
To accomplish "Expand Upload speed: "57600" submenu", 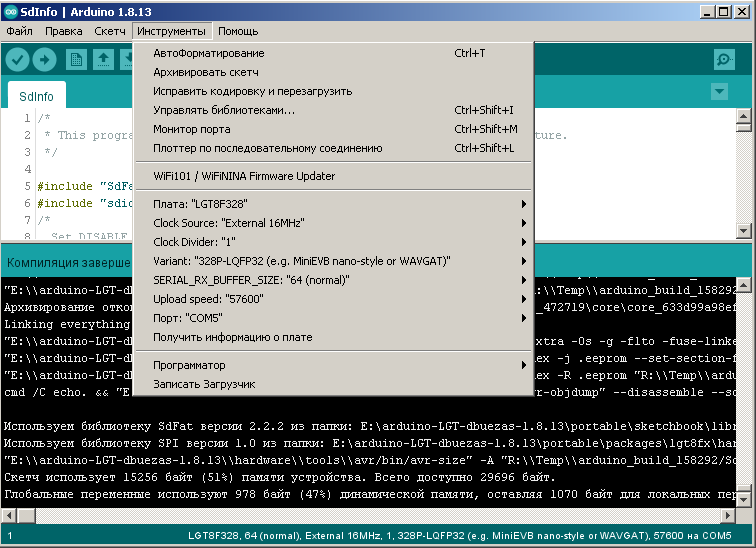I will click(x=333, y=299).
